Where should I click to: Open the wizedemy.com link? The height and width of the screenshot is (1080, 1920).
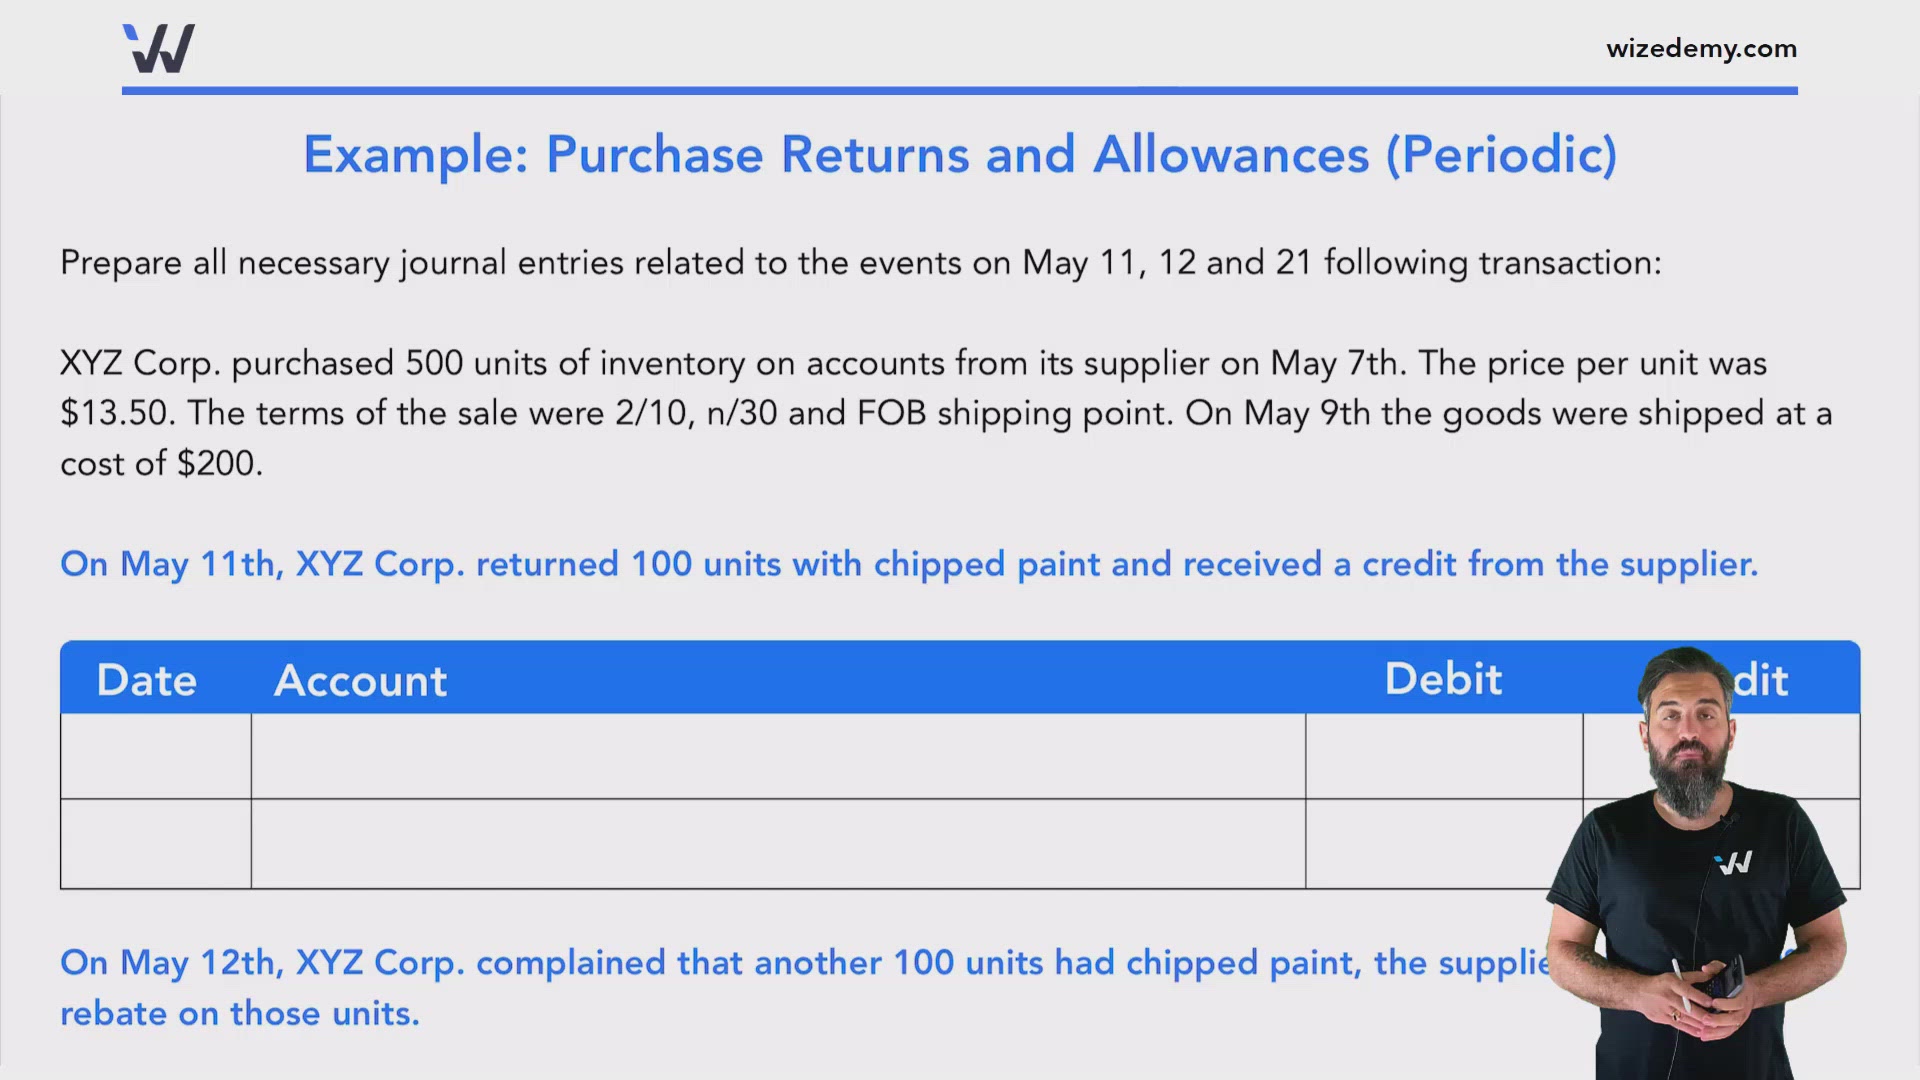click(x=1701, y=48)
